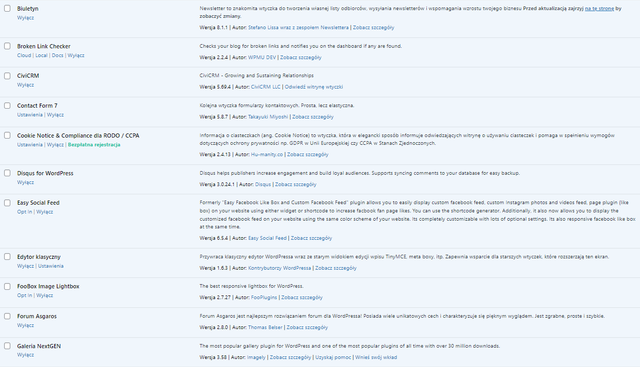Image resolution: width=640 pixels, height=367 pixels.
Task: Open Imagely author link
Action: [256, 358]
